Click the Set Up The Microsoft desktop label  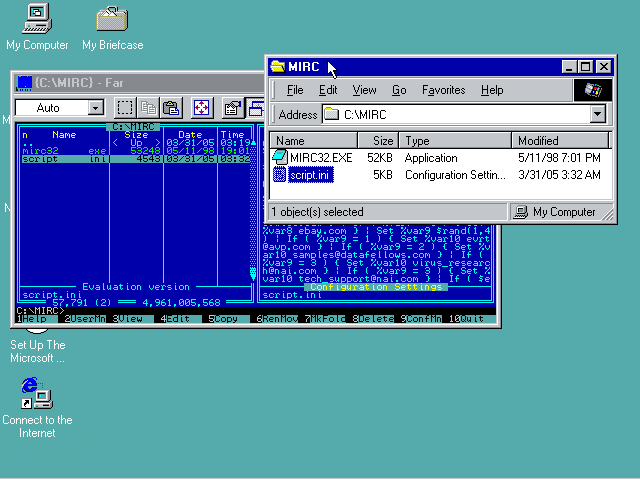[x=38, y=351]
